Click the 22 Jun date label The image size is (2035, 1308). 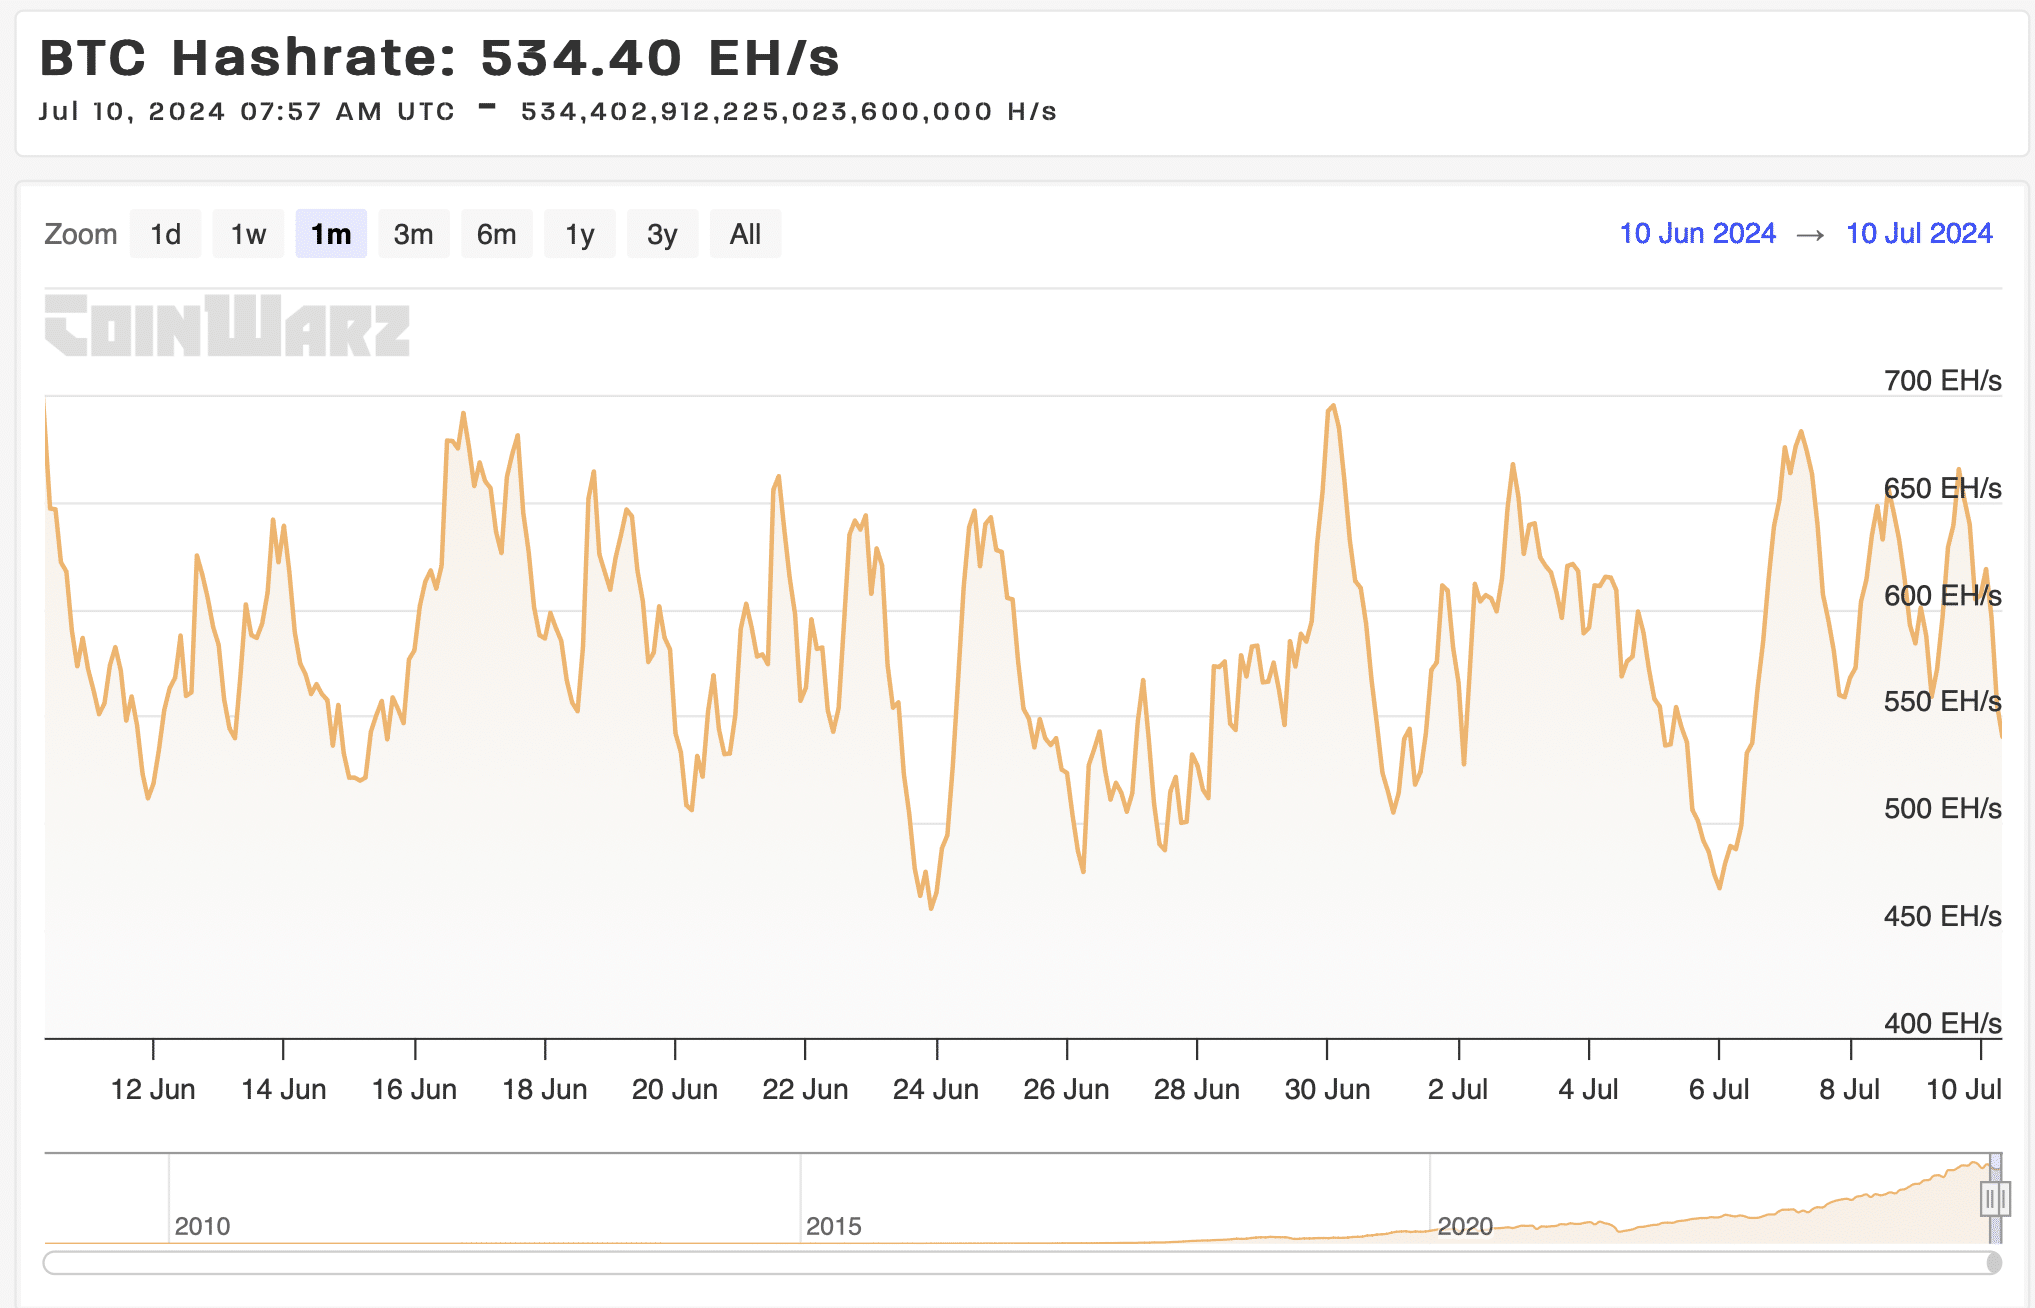click(805, 1089)
